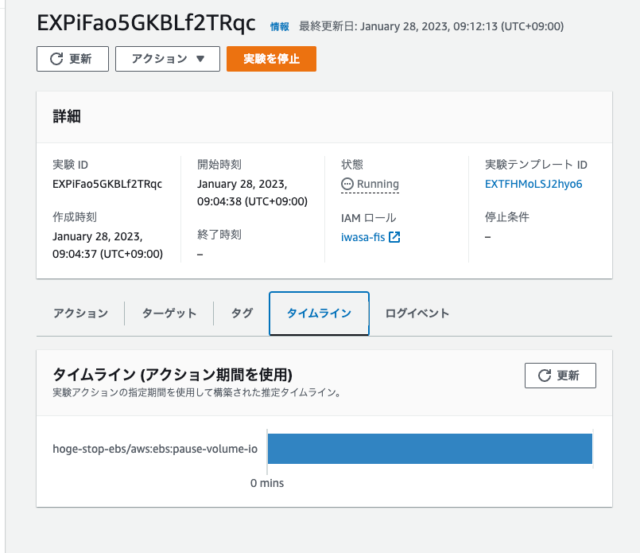Click the page title EXPiFao5GKBLf2TRqc
The width and height of the screenshot is (640, 553).
[146, 23]
